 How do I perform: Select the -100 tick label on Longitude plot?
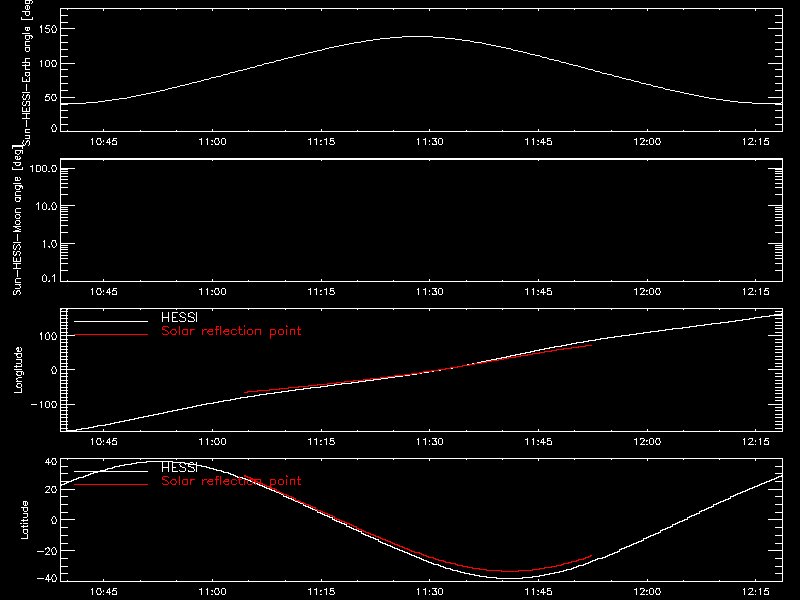[x=44, y=405]
